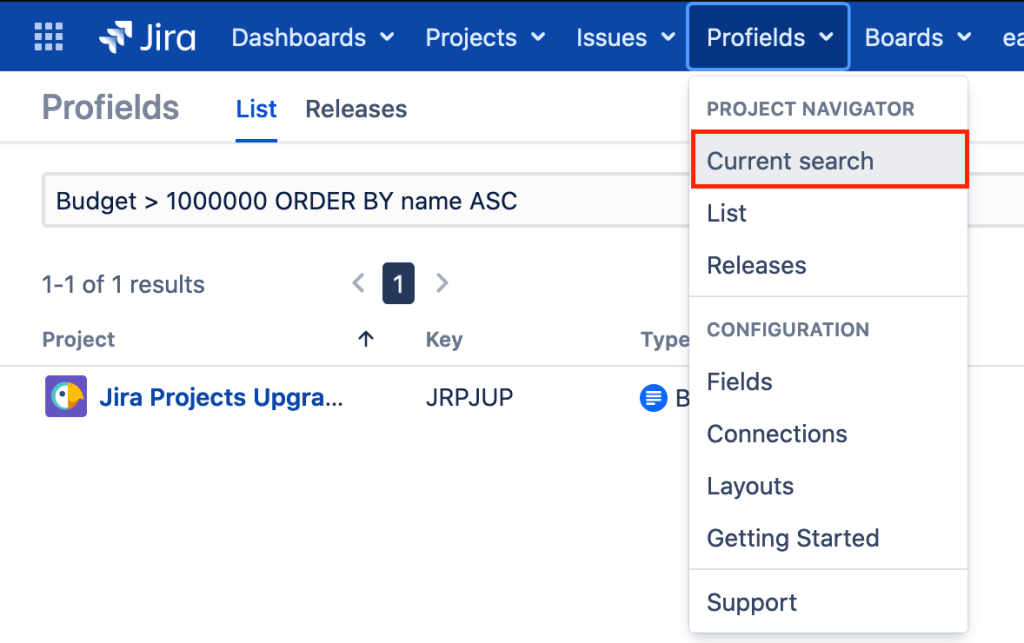This screenshot has height=643, width=1024.
Task: Click the ascending sort arrow in Project column
Action: coord(366,339)
